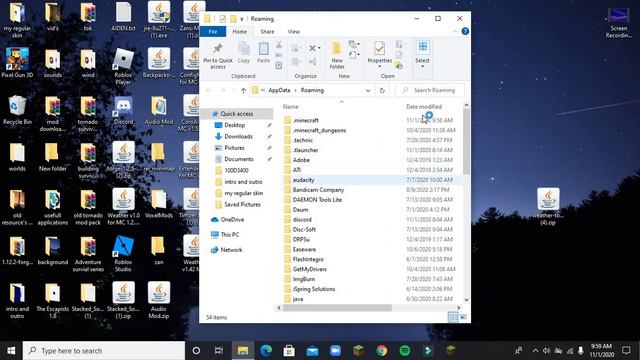
Task: Open Spotify from the taskbar
Action: click(405, 351)
